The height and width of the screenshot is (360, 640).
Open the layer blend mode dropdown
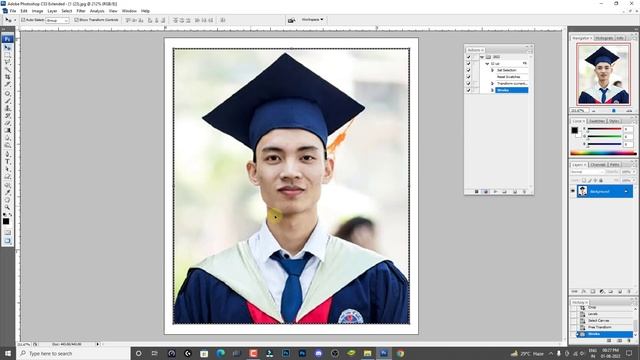tap(588, 172)
